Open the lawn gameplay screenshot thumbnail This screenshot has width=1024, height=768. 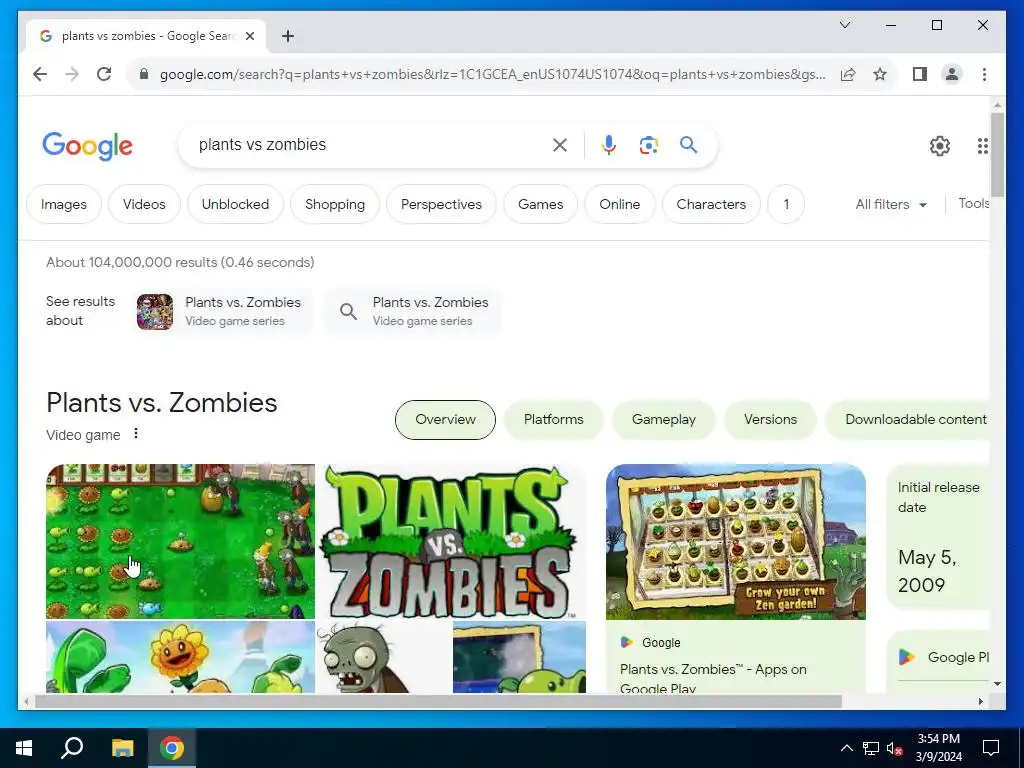point(180,541)
